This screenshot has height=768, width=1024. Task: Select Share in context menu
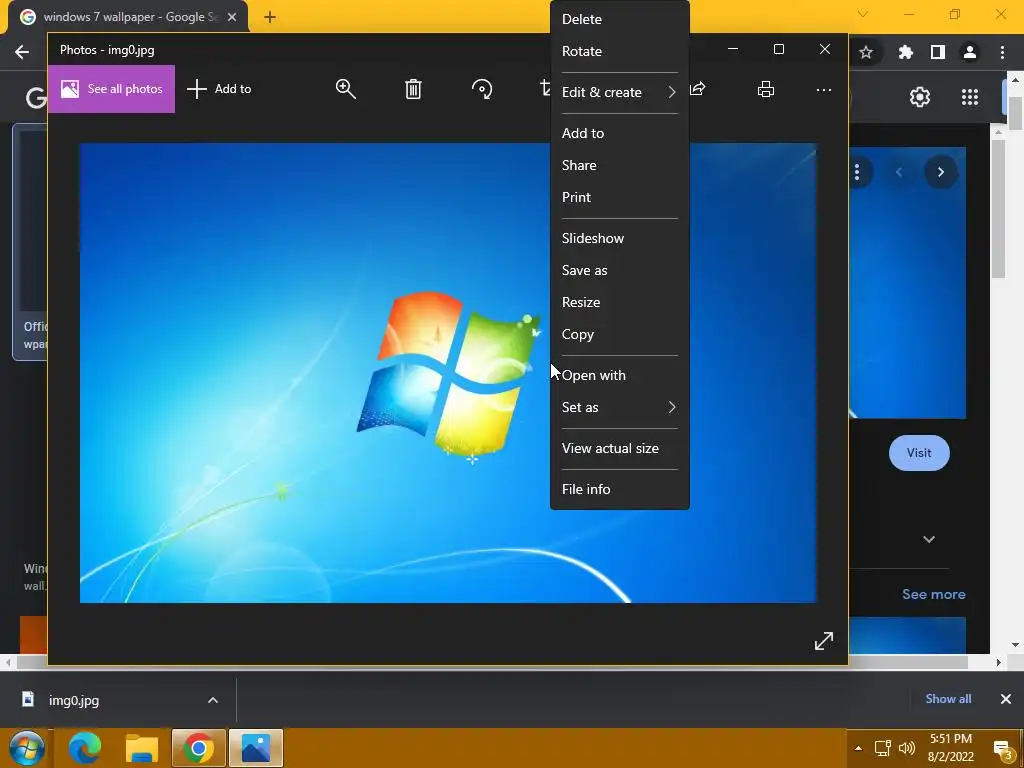[620, 165]
